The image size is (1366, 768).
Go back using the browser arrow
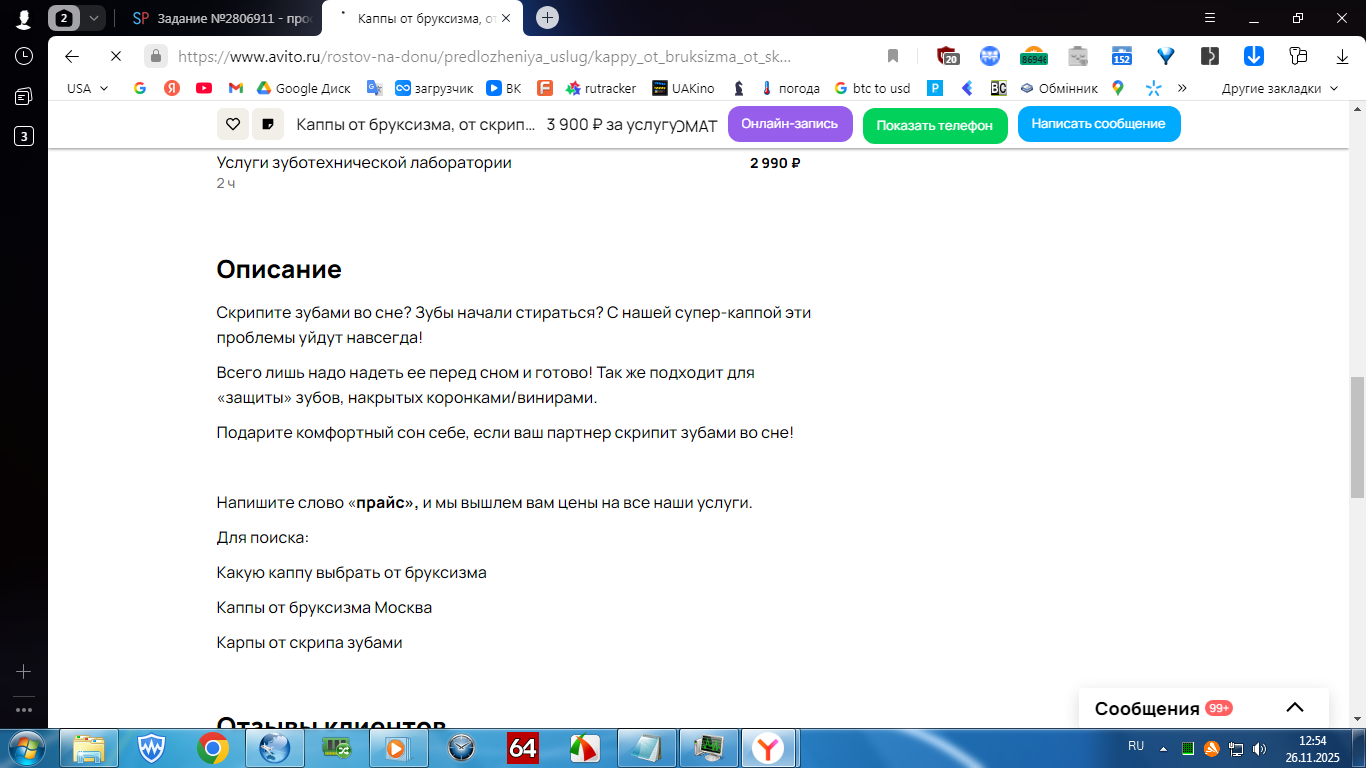click(72, 56)
